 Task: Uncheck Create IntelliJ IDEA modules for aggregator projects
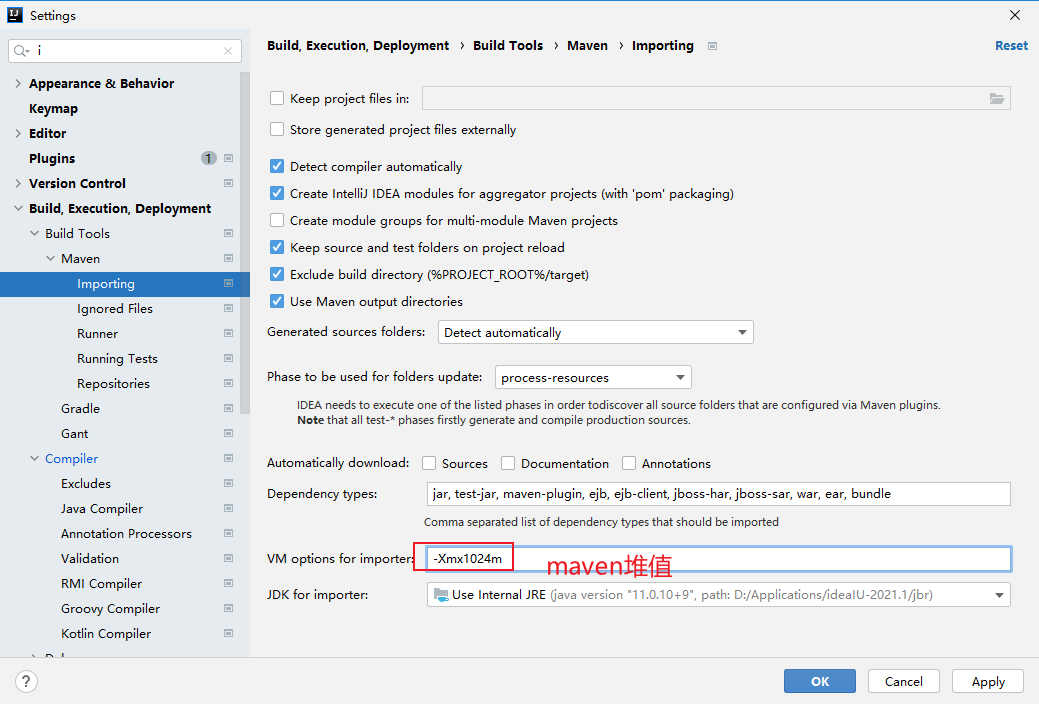coord(277,194)
